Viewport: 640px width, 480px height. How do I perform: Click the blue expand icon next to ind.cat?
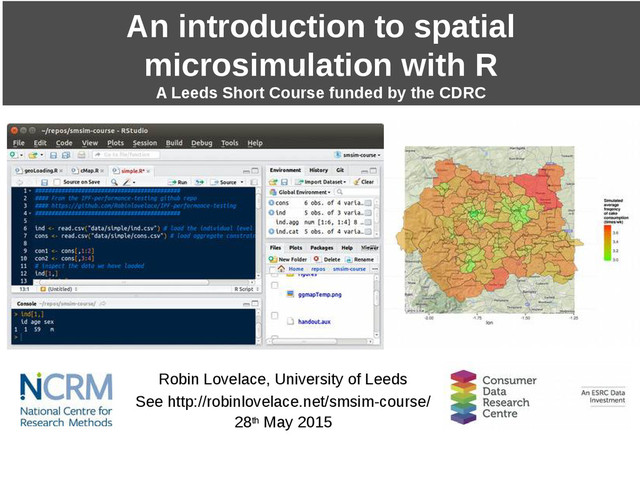[271, 231]
